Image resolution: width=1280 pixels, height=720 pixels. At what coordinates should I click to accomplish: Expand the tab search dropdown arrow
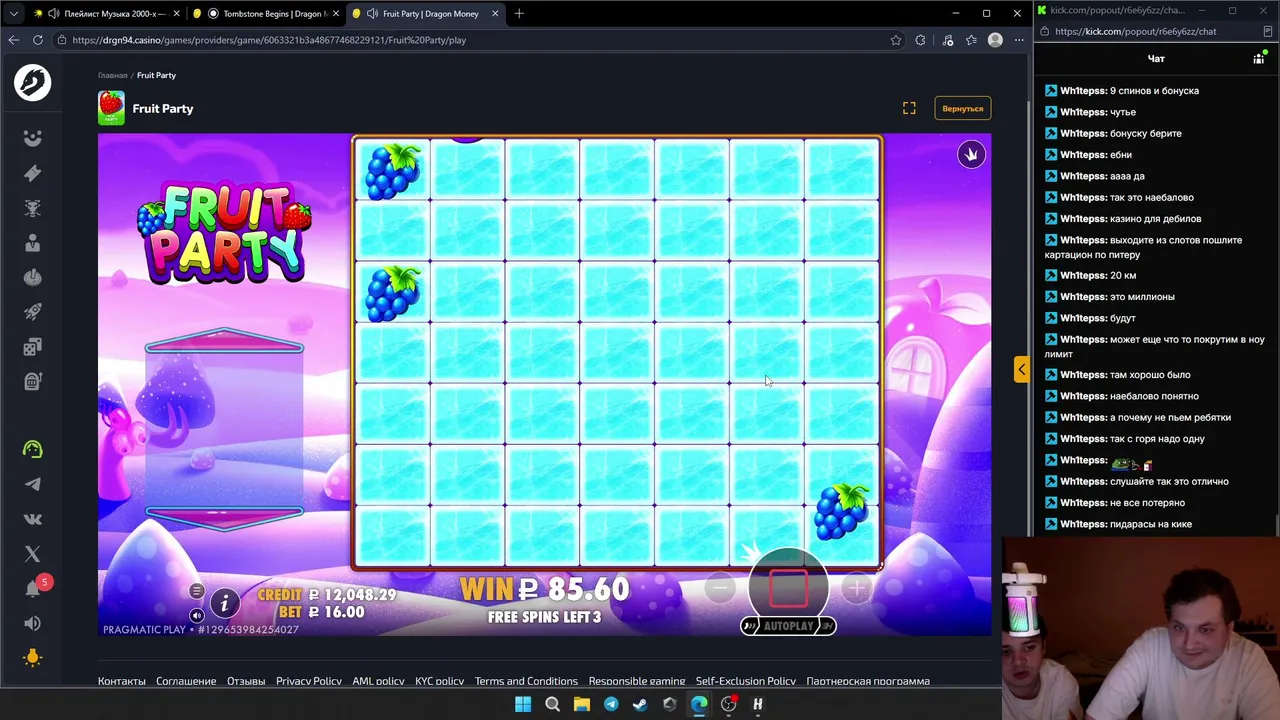(13, 14)
